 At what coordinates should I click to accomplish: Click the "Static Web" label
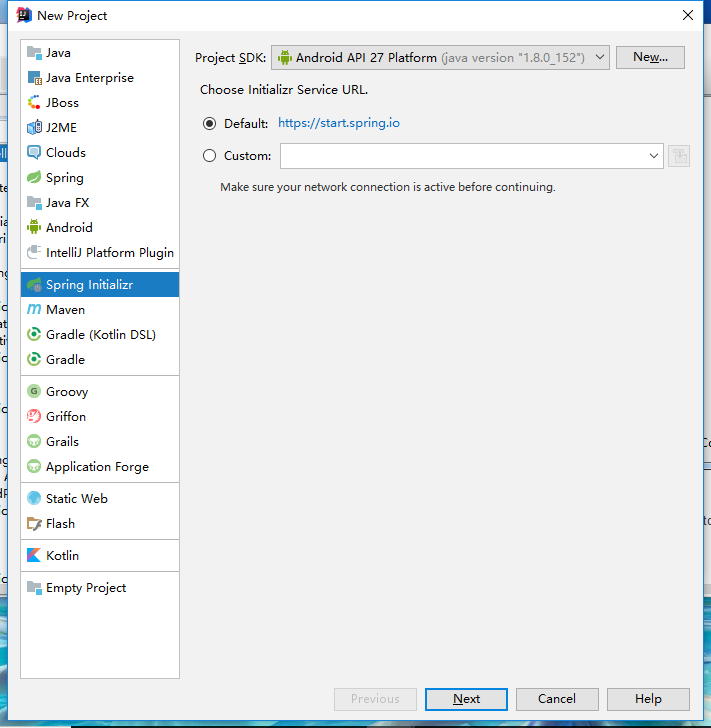[77, 499]
